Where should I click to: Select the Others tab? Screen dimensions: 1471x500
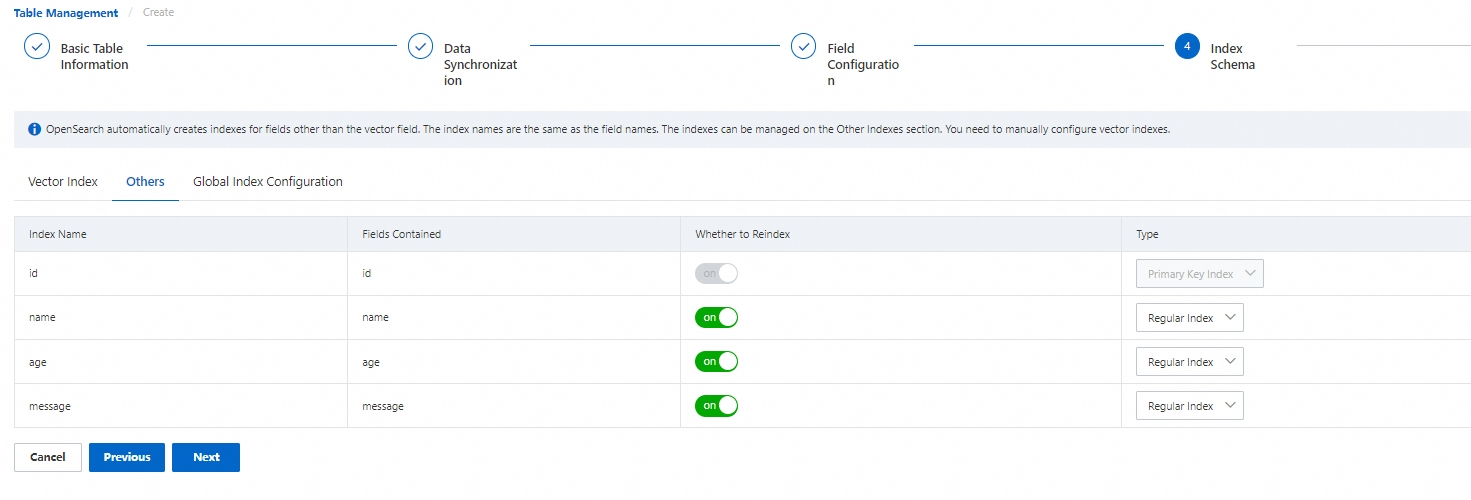tap(145, 182)
